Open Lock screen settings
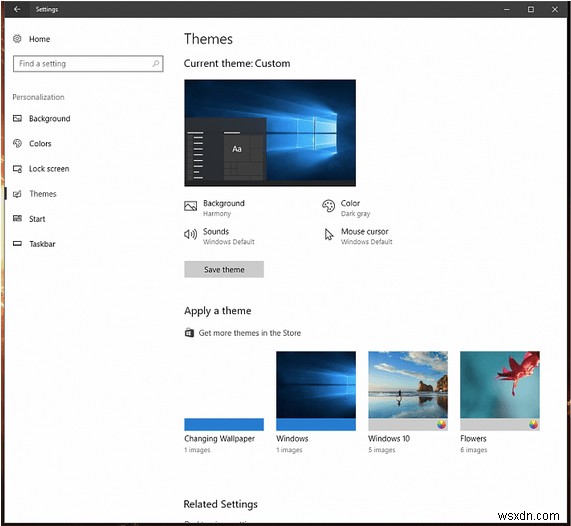 point(49,169)
